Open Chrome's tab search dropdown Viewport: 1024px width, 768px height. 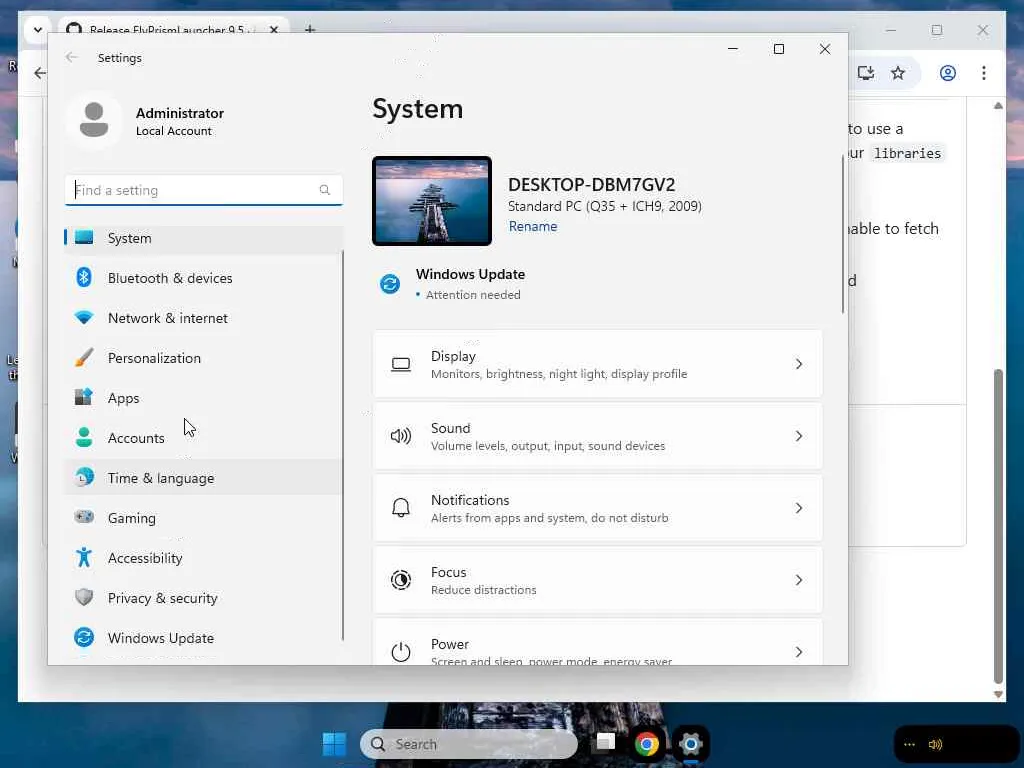[x=38, y=30]
